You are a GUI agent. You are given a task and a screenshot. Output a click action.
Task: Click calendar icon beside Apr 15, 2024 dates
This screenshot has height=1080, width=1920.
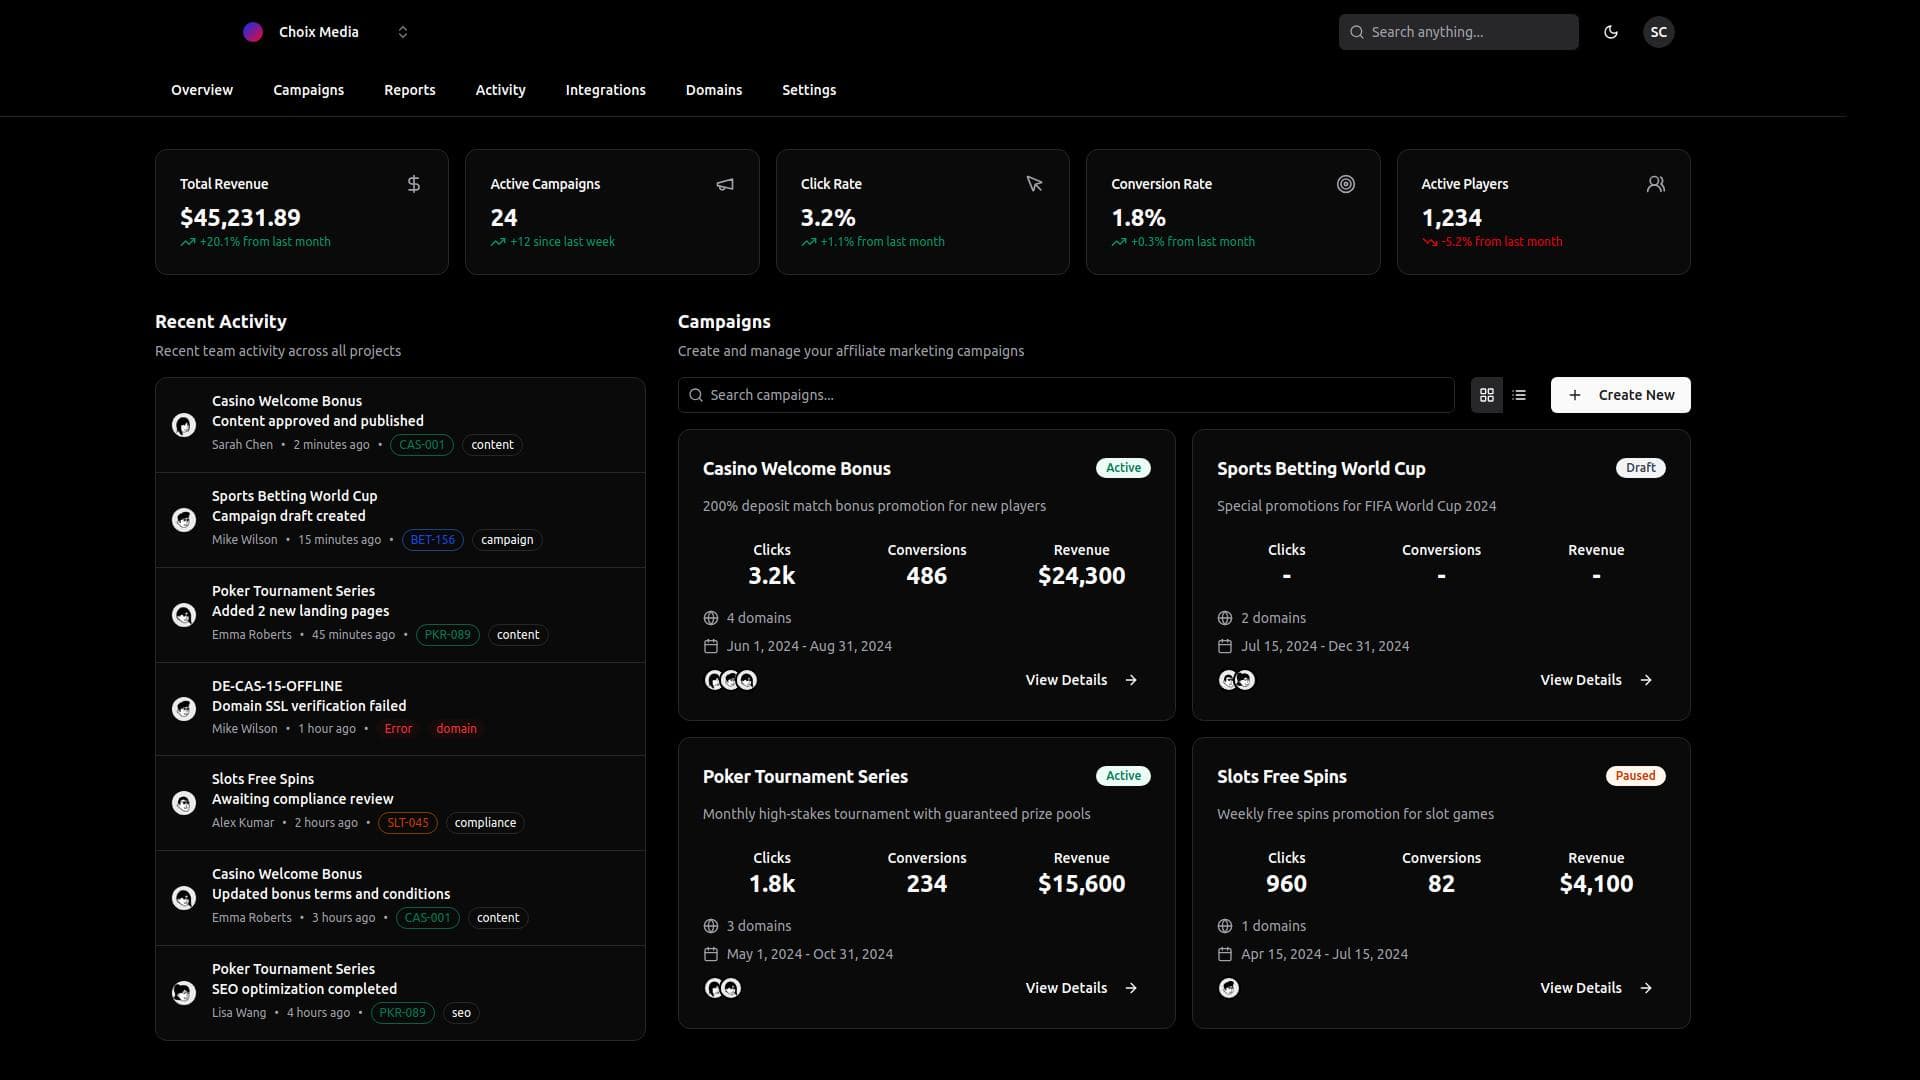point(1225,954)
